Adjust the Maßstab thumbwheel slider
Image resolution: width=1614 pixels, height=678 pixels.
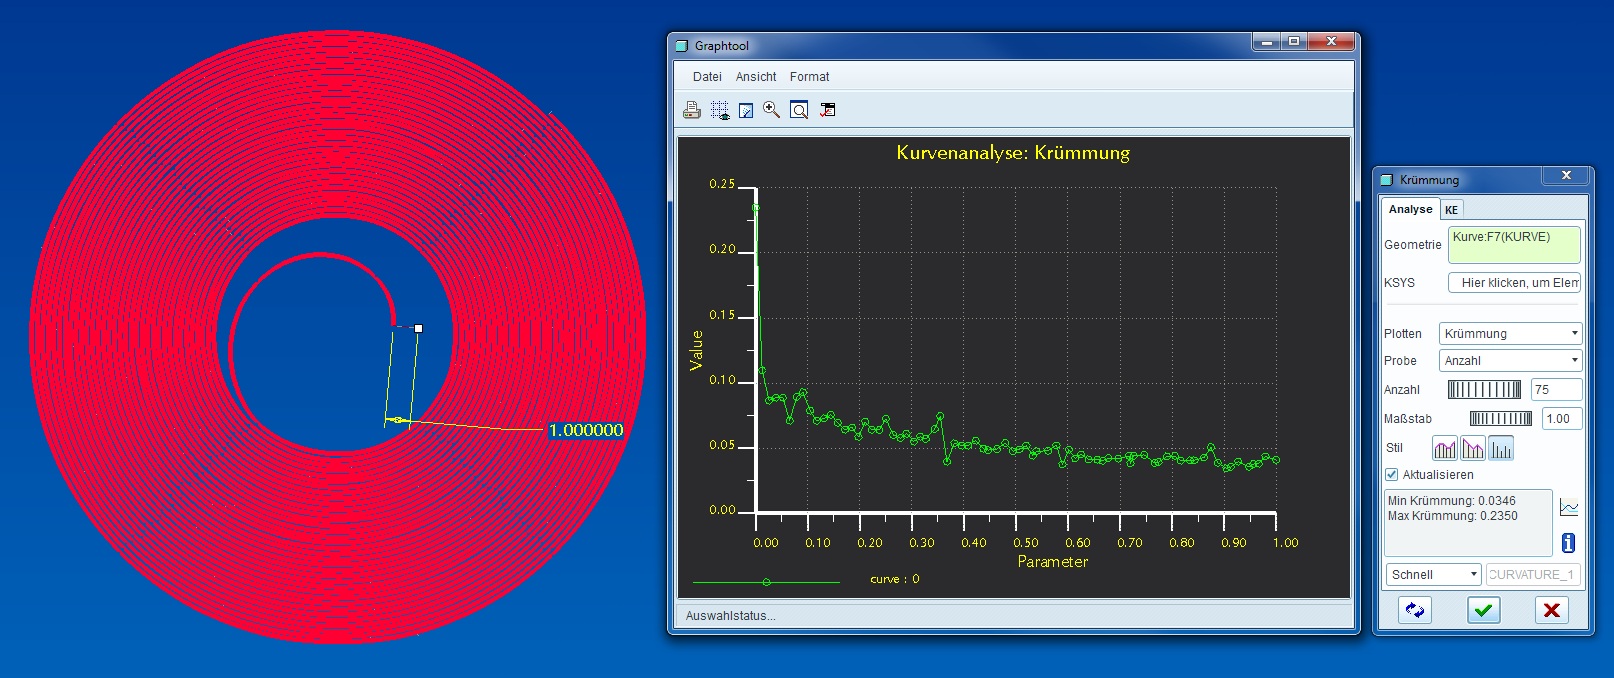coord(1500,419)
